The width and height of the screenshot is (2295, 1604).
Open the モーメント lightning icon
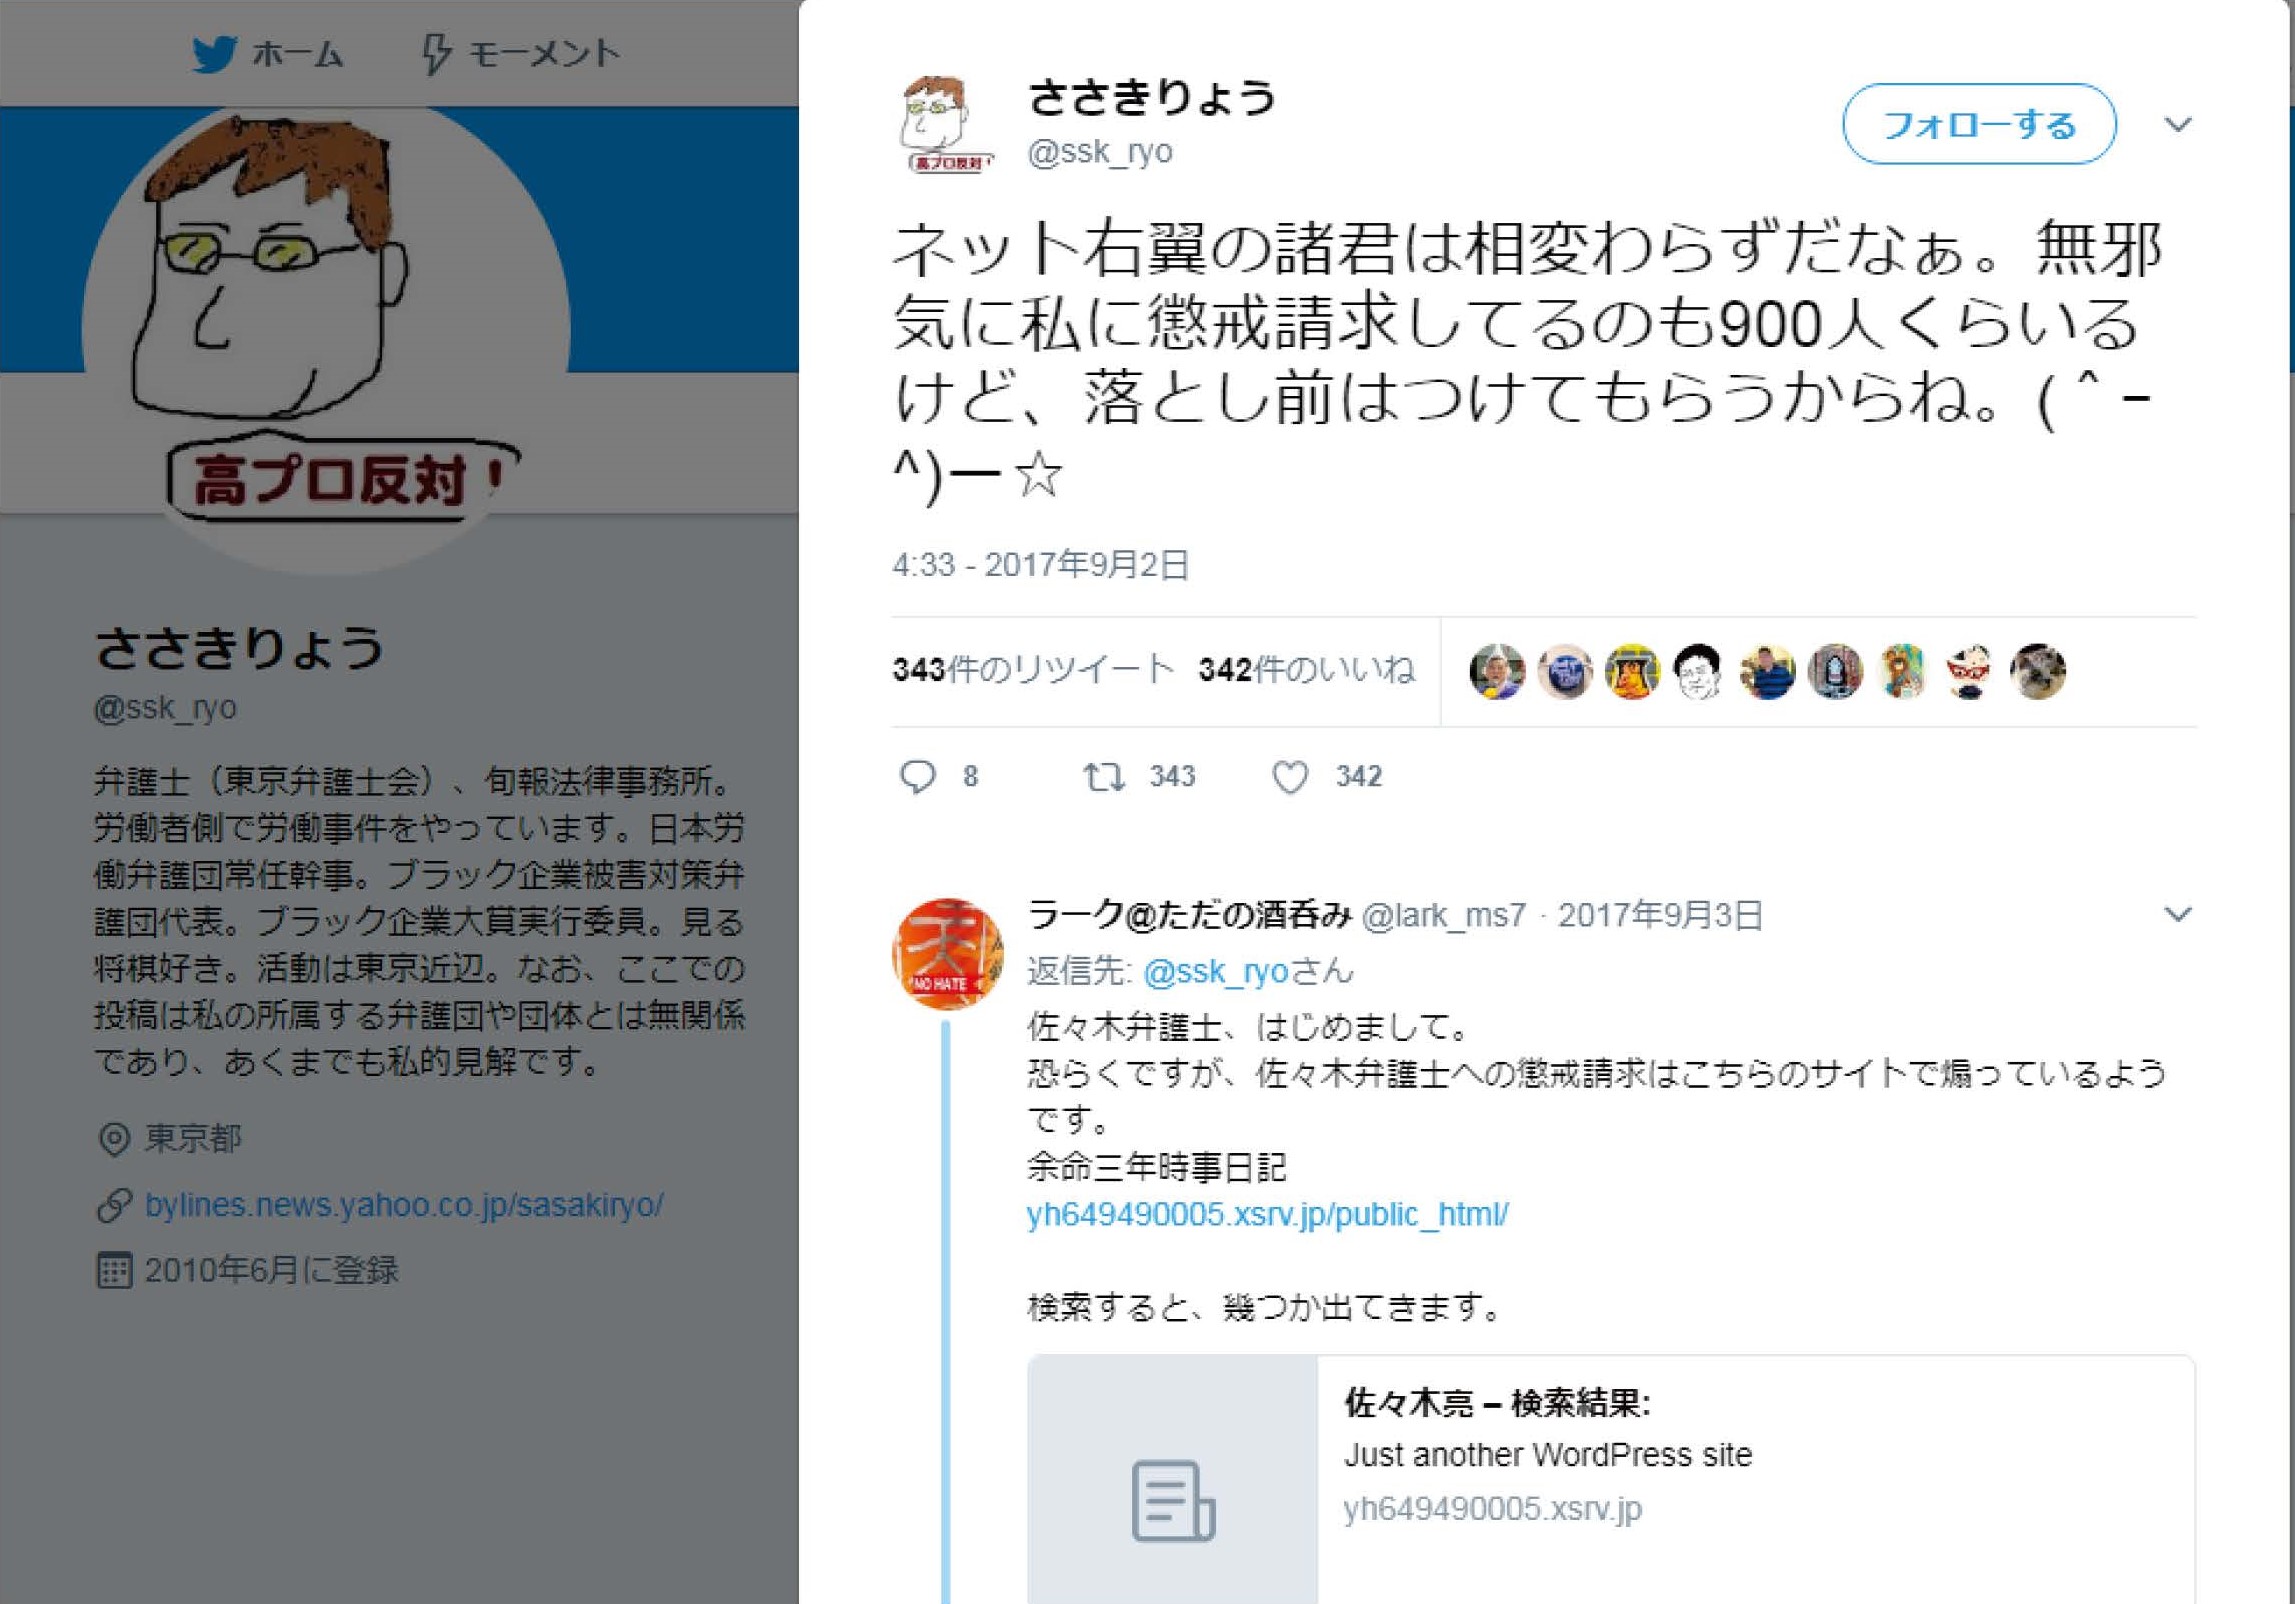coord(436,54)
